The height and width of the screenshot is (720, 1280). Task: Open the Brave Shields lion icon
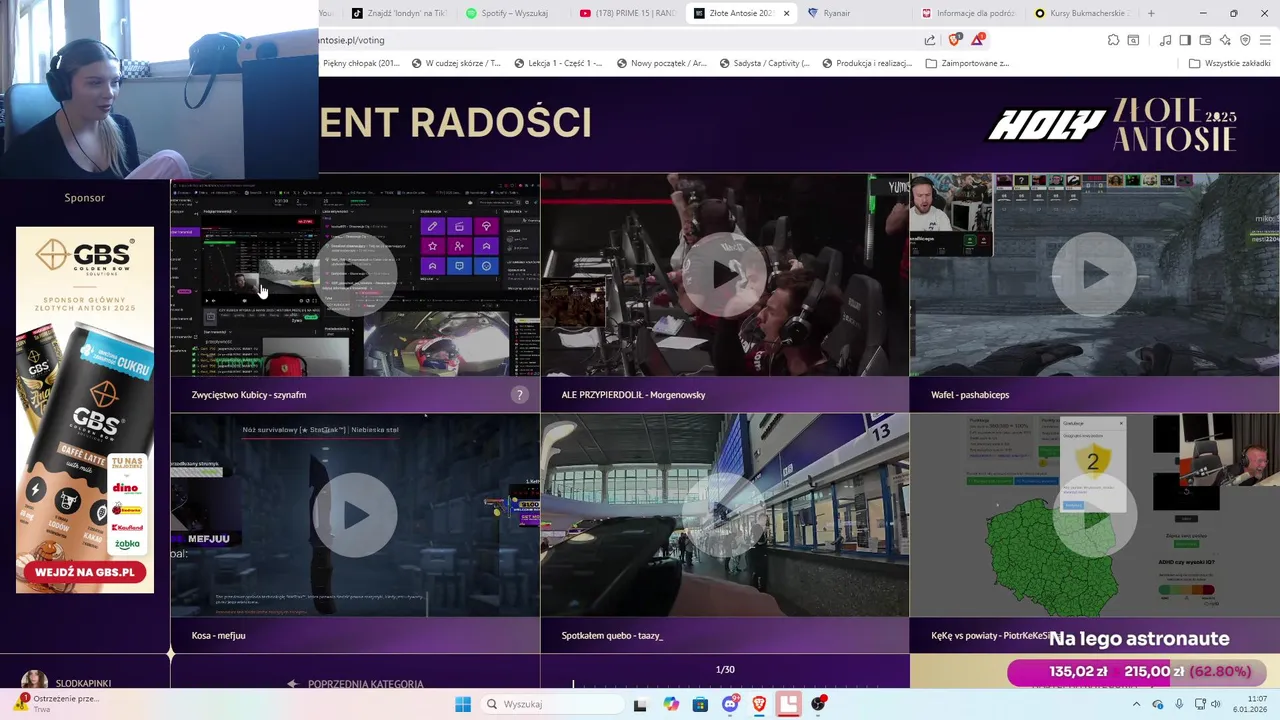click(954, 40)
